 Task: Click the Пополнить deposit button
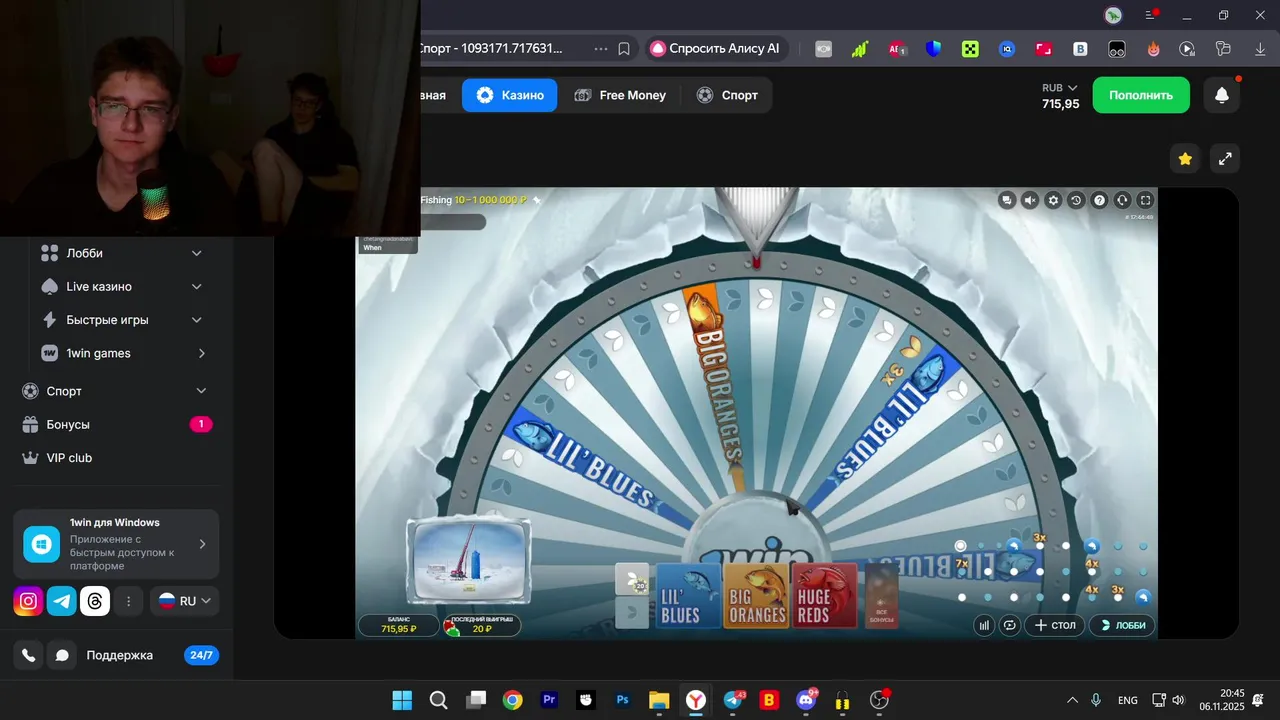point(1141,95)
